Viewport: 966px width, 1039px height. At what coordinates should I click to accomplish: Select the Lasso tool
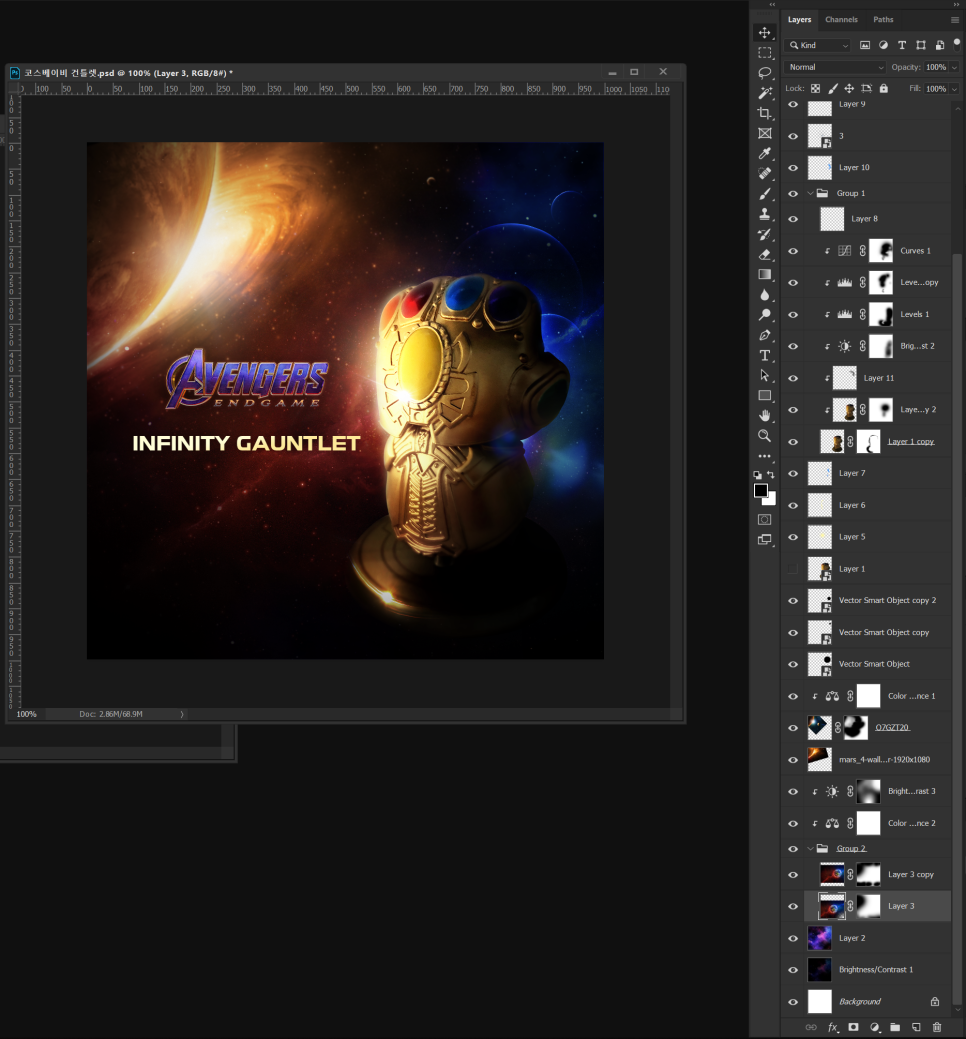tap(765, 73)
